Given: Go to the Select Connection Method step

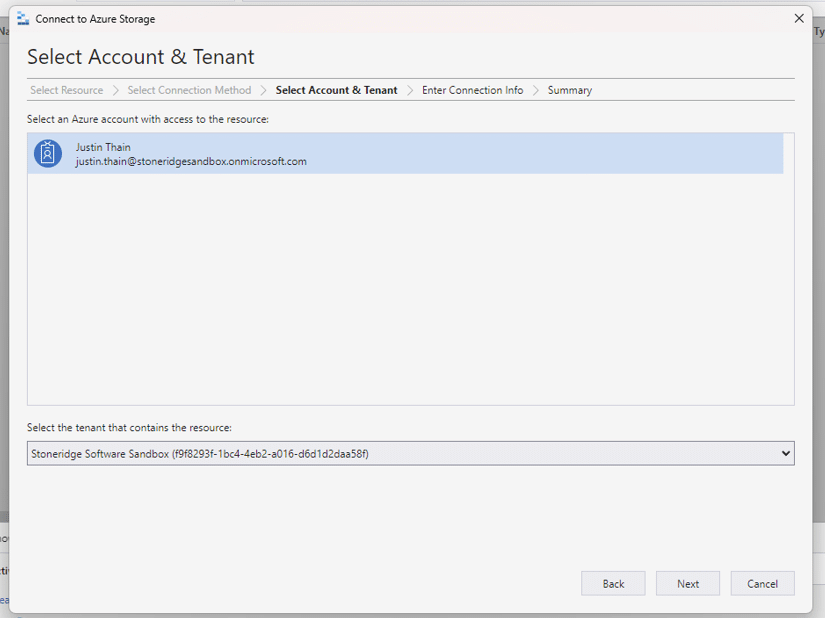Looking at the screenshot, I should 189,90.
